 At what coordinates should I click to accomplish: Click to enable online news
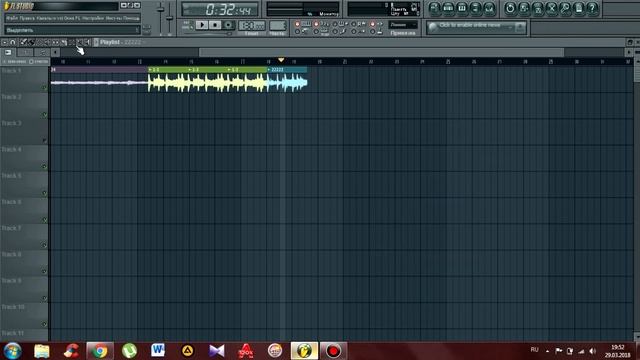(x=469, y=25)
